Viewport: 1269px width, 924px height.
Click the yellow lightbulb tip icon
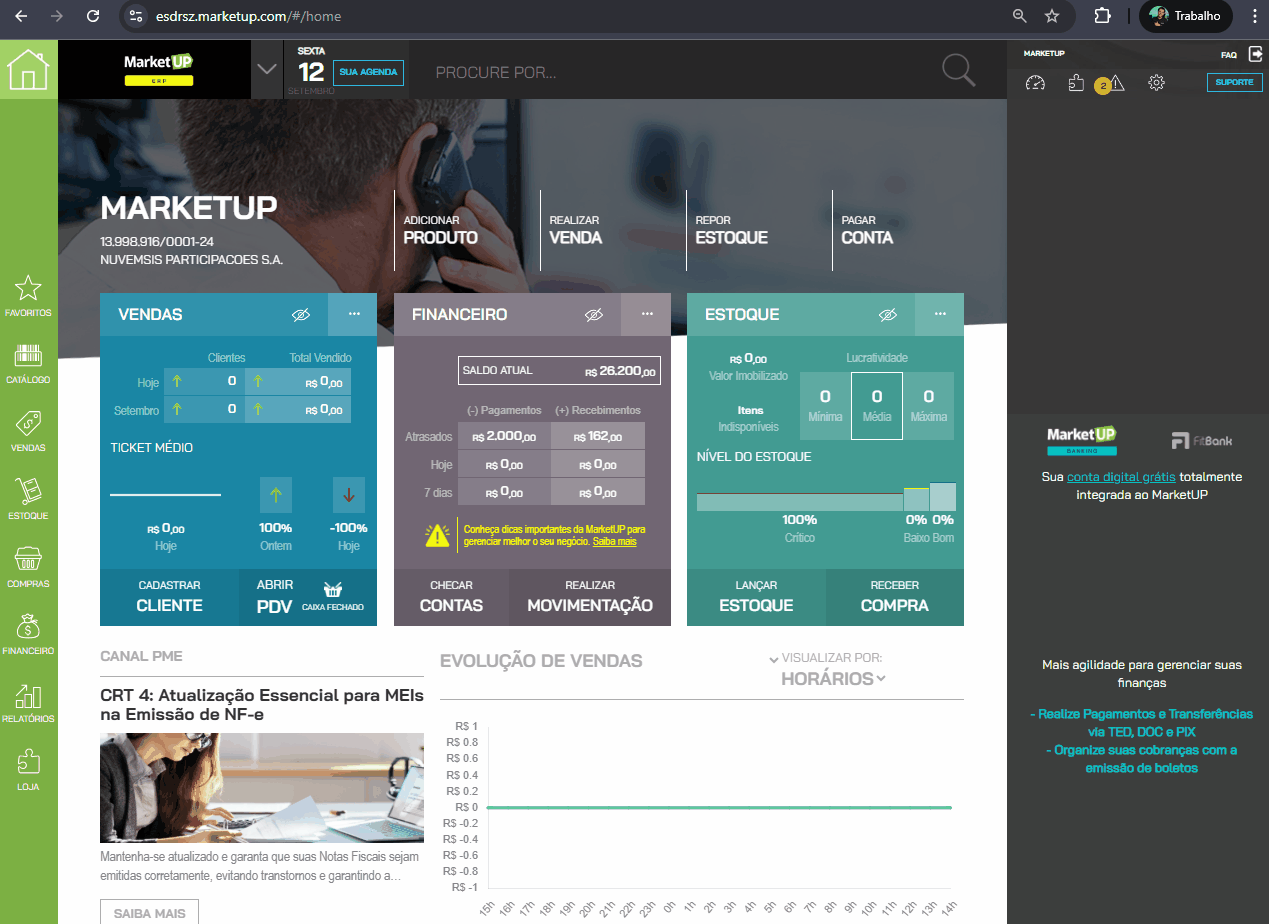click(437, 535)
